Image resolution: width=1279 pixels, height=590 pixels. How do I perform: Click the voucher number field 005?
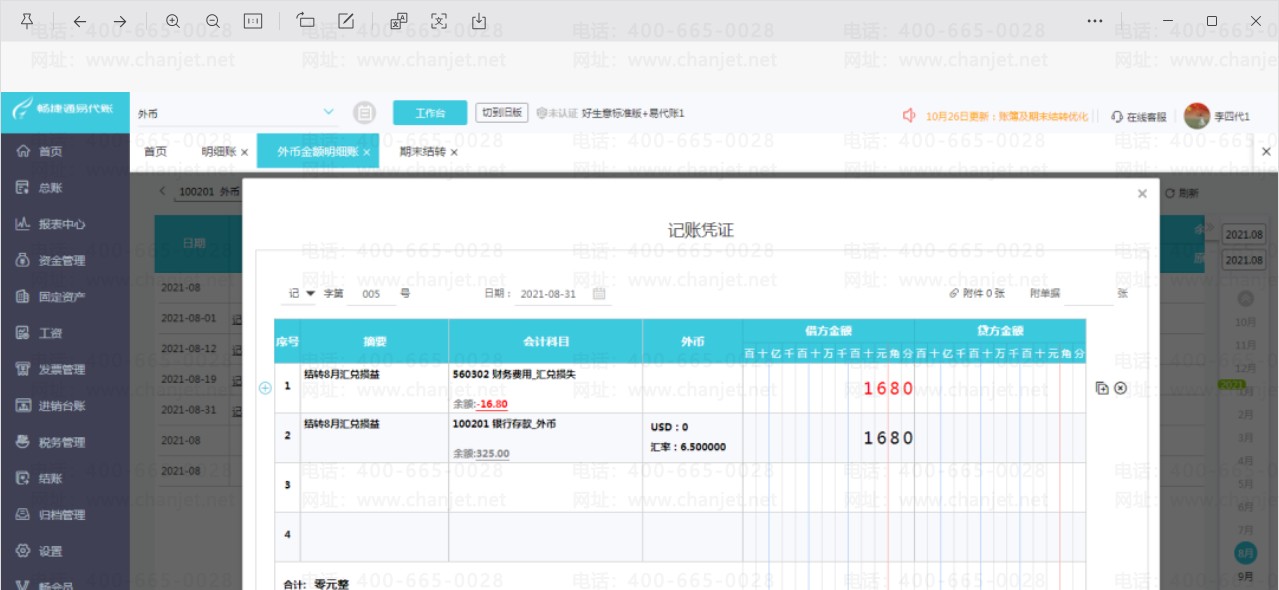point(371,294)
